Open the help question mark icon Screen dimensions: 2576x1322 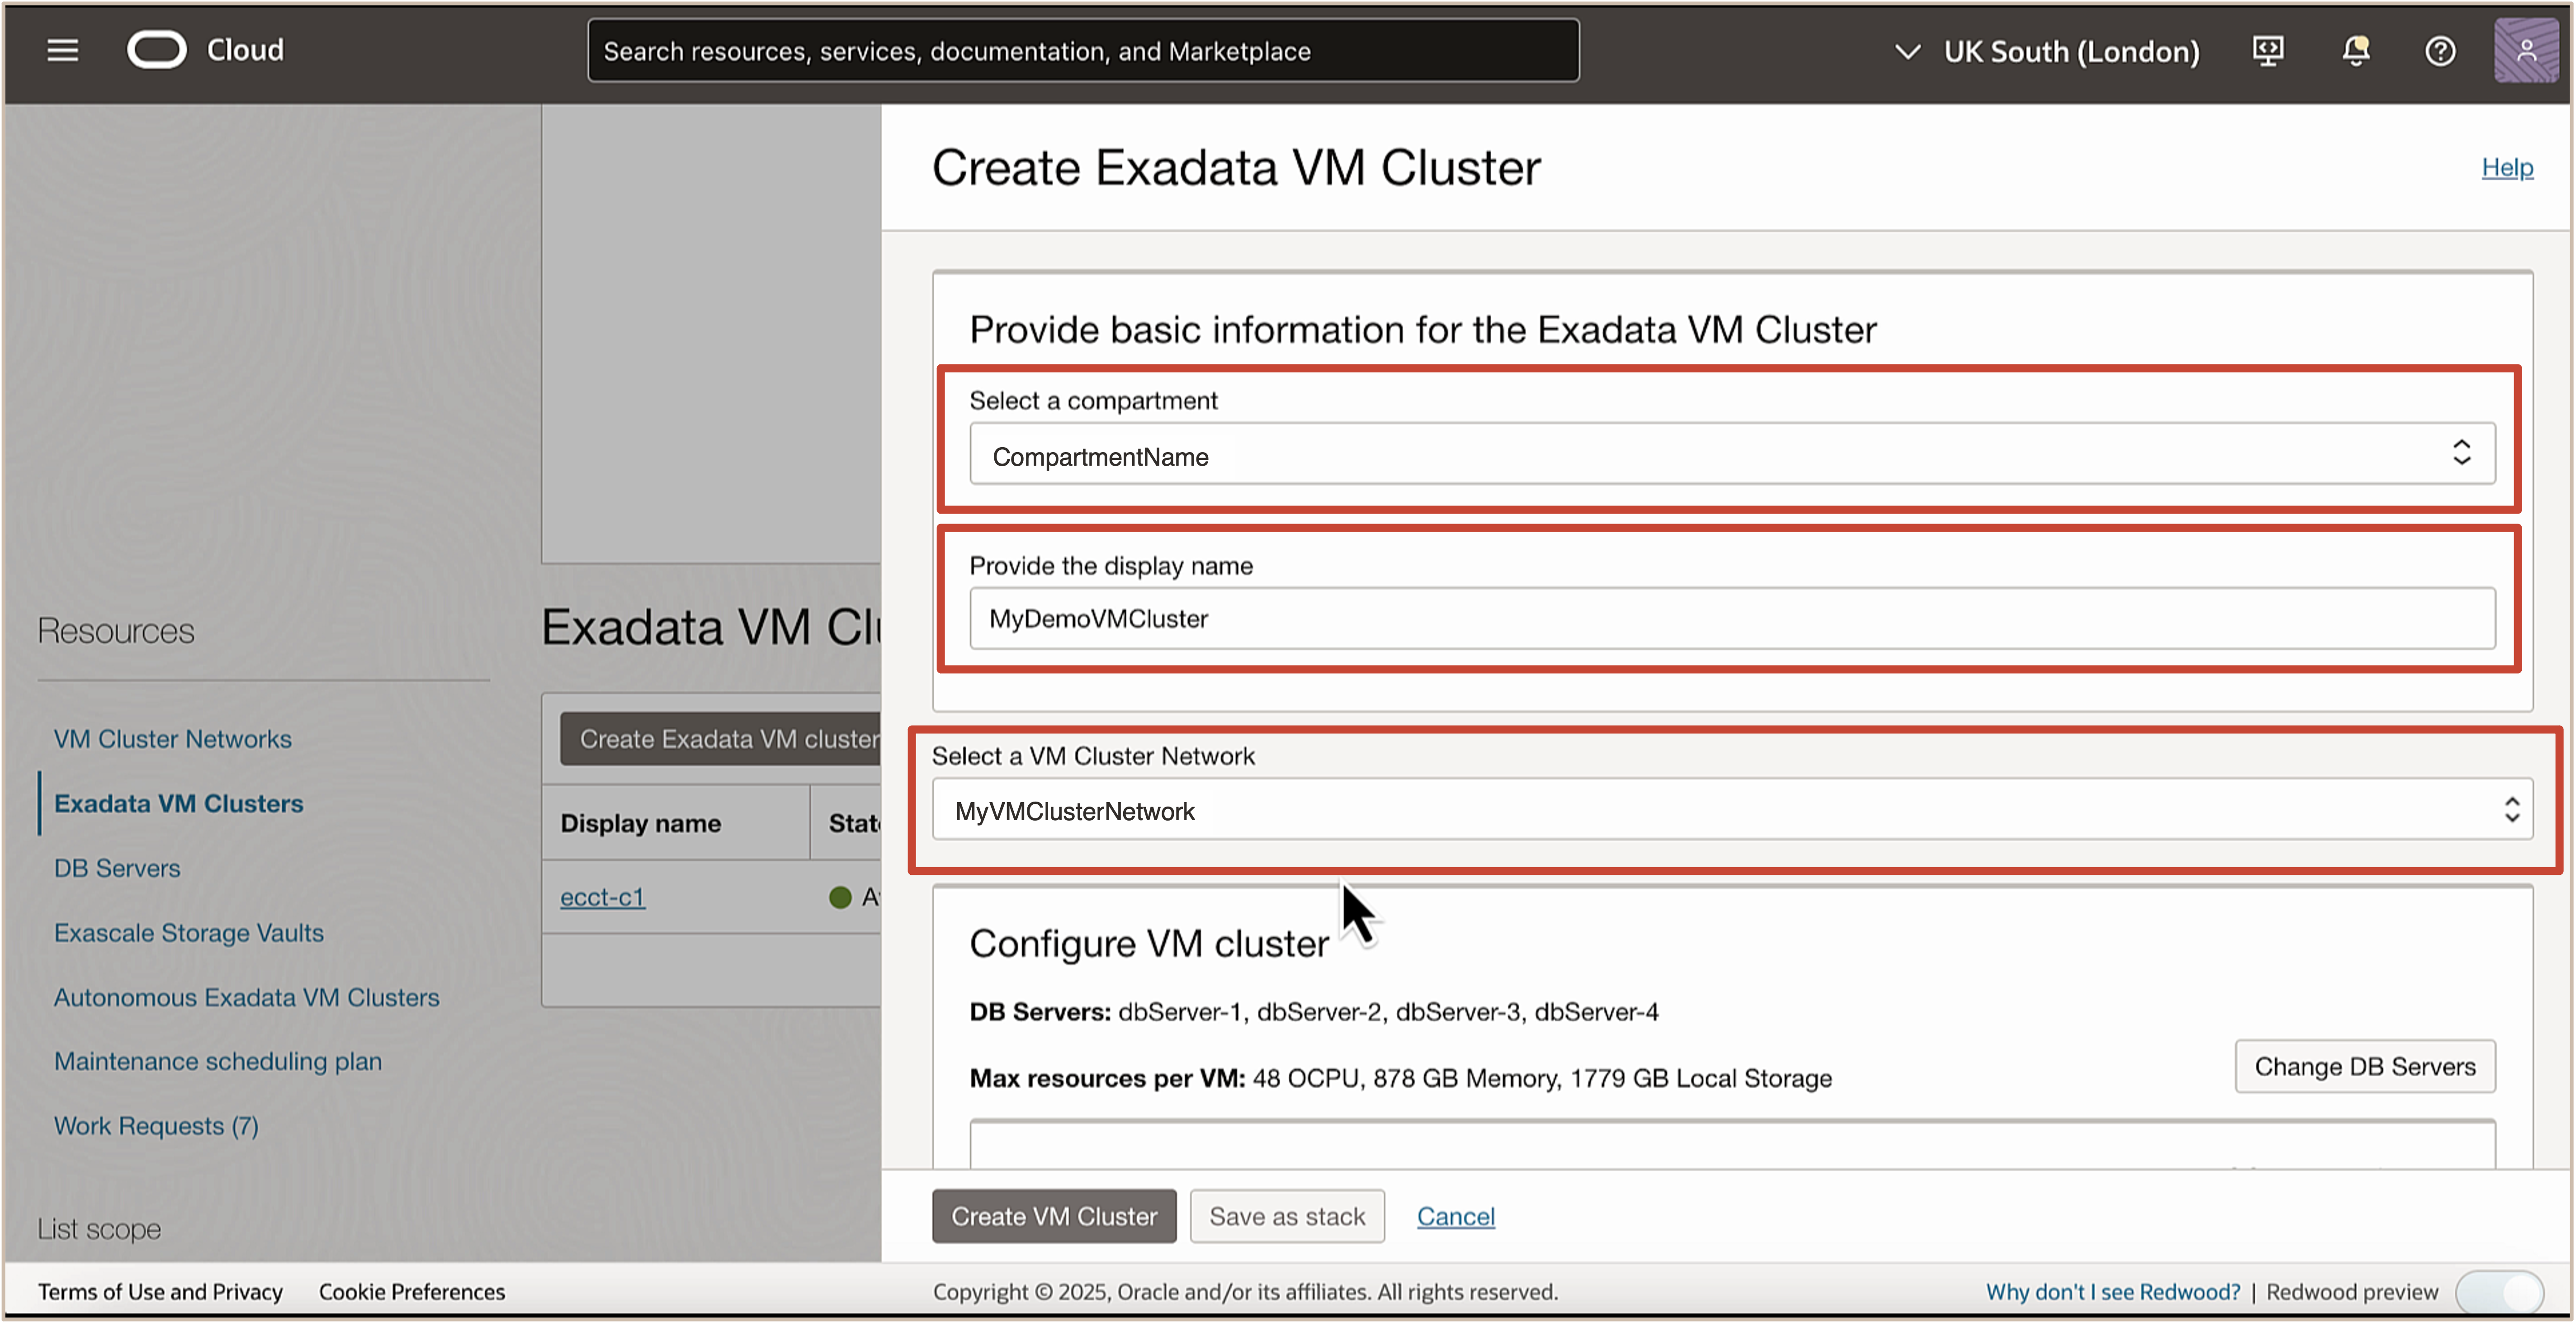(2440, 51)
